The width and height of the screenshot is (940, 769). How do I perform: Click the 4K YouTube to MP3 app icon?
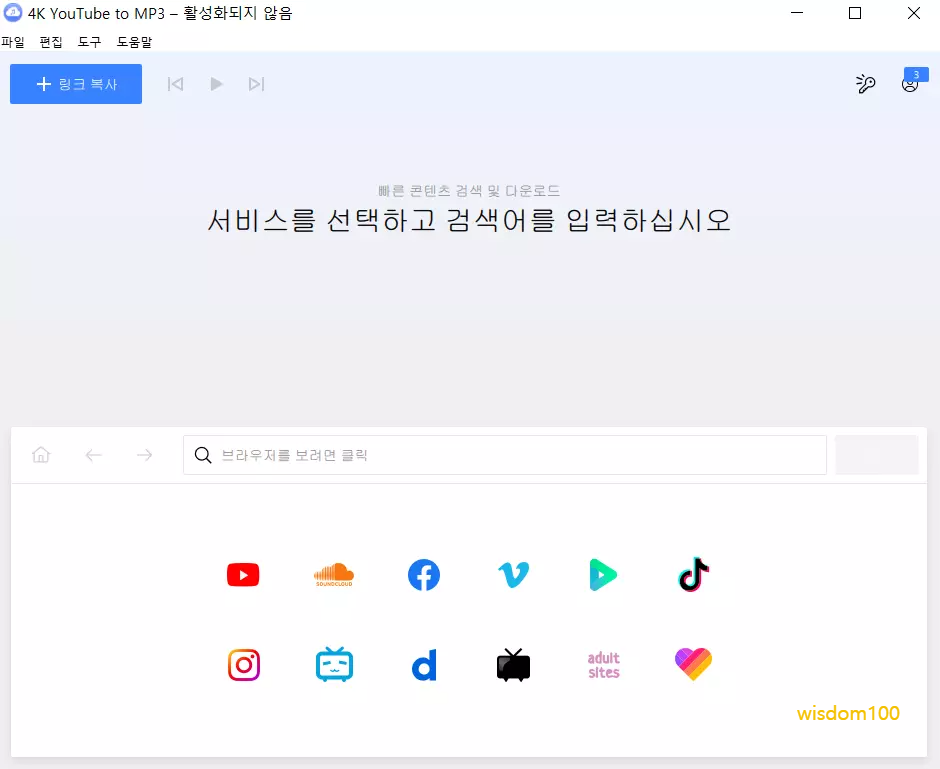point(13,13)
